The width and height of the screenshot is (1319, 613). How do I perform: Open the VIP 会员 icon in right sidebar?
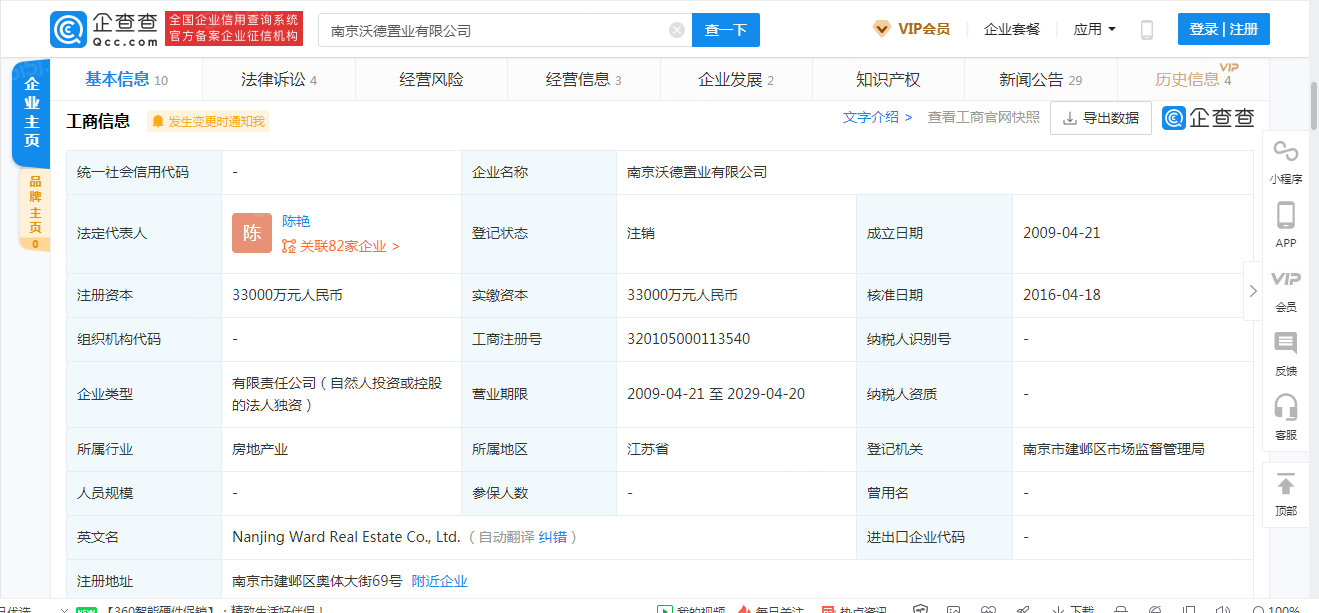[1286, 287]
